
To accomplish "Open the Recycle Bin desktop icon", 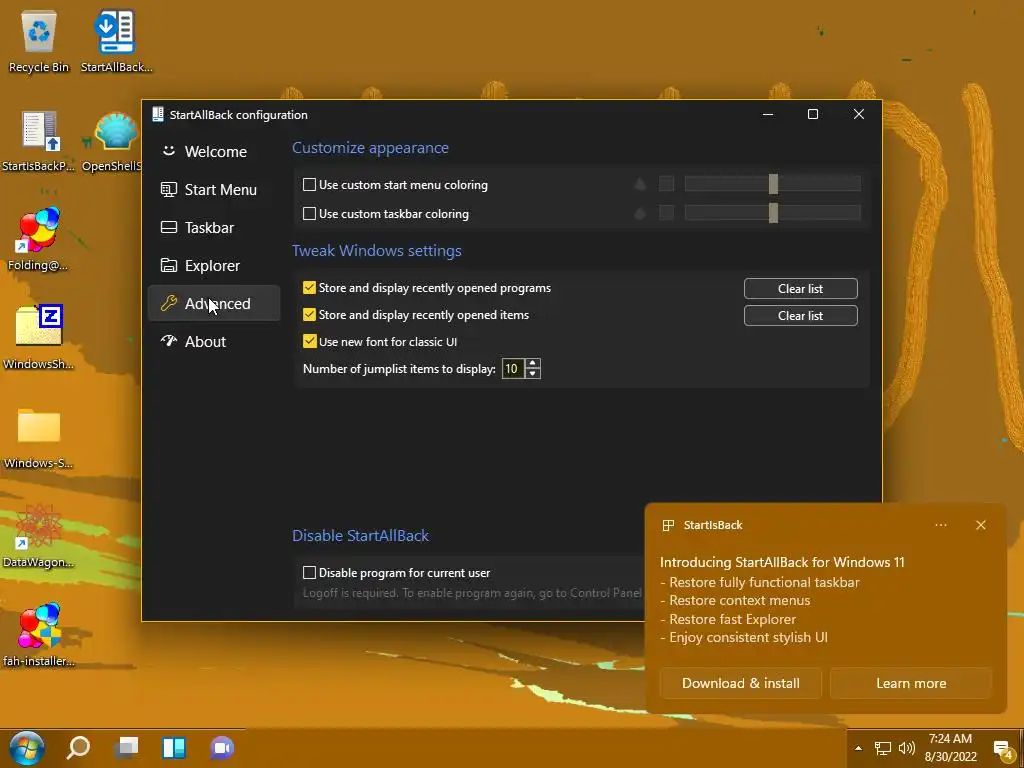I will pyautogui.click(x=39, y=40).
